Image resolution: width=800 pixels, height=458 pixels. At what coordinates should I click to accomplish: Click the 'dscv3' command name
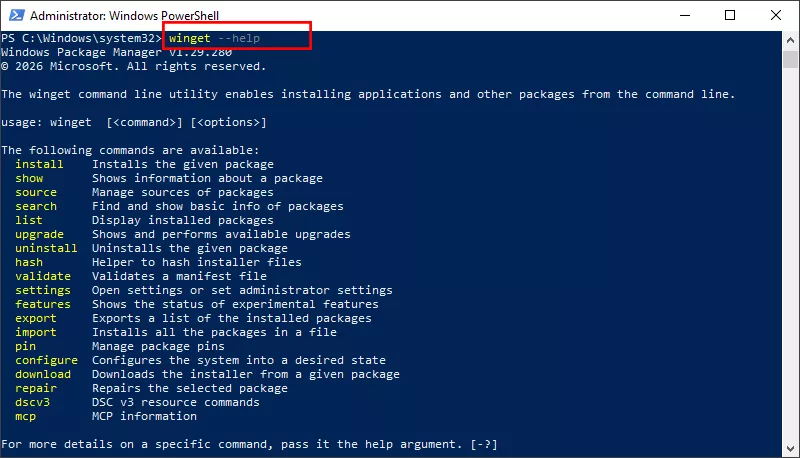pos(32,402)
